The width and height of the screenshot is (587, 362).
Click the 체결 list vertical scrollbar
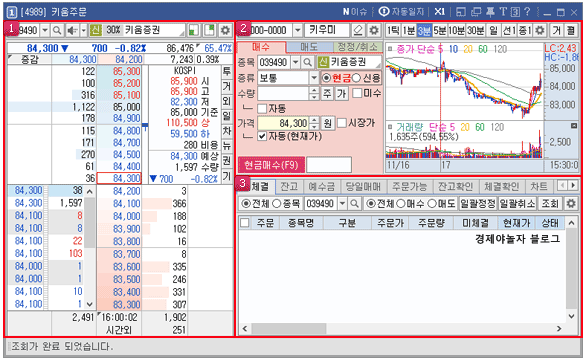click(90, 248)
